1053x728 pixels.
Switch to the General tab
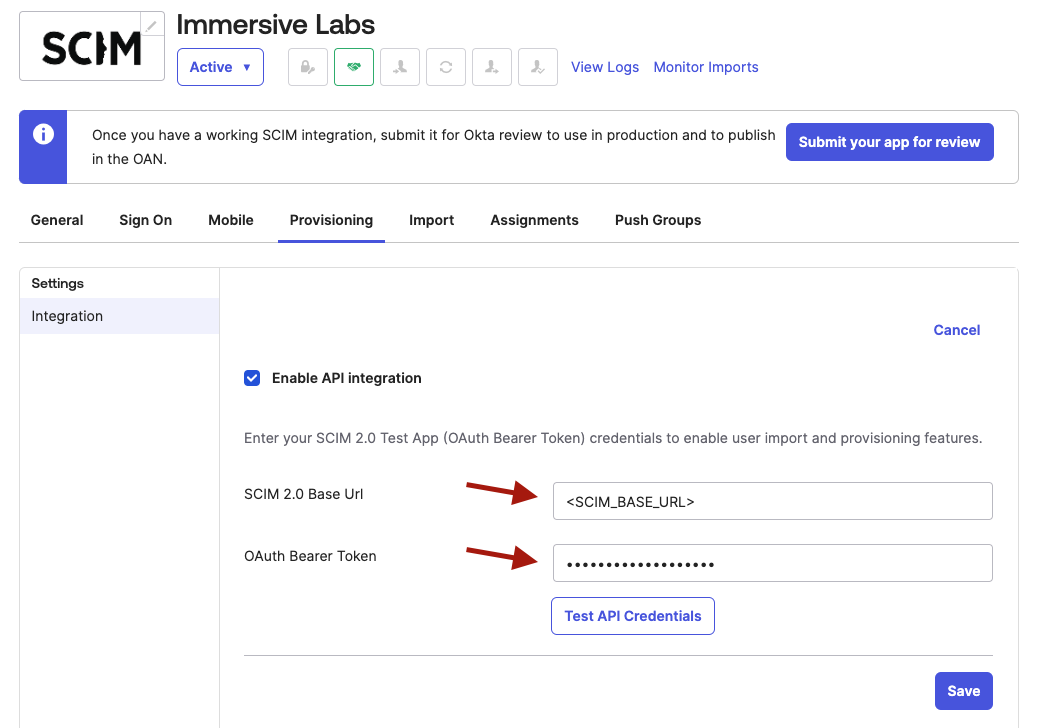(x=57, y=220)
